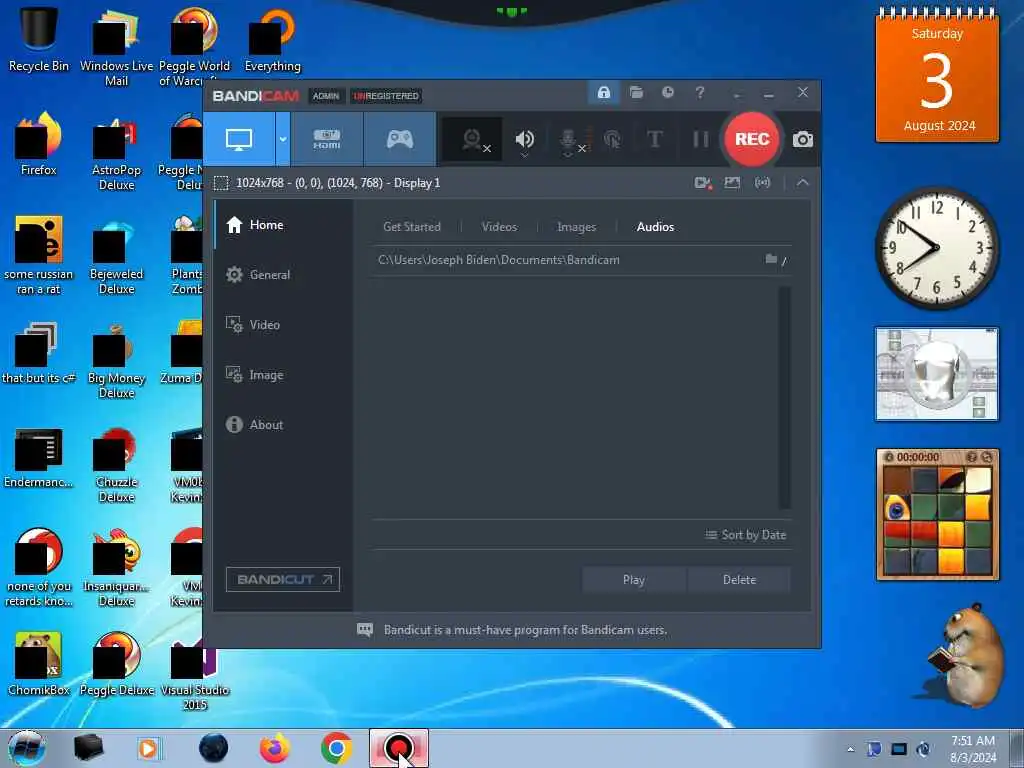Open media player taskbar icon
Viewport: 1024px width, 768px height.
pos(149,748)
